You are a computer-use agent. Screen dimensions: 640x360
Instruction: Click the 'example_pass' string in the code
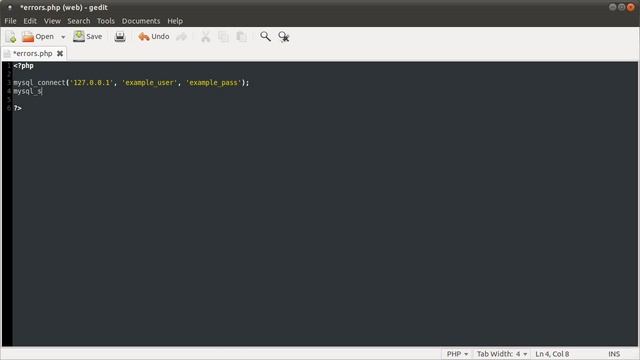pyautogui.click(x=213, y=82)
